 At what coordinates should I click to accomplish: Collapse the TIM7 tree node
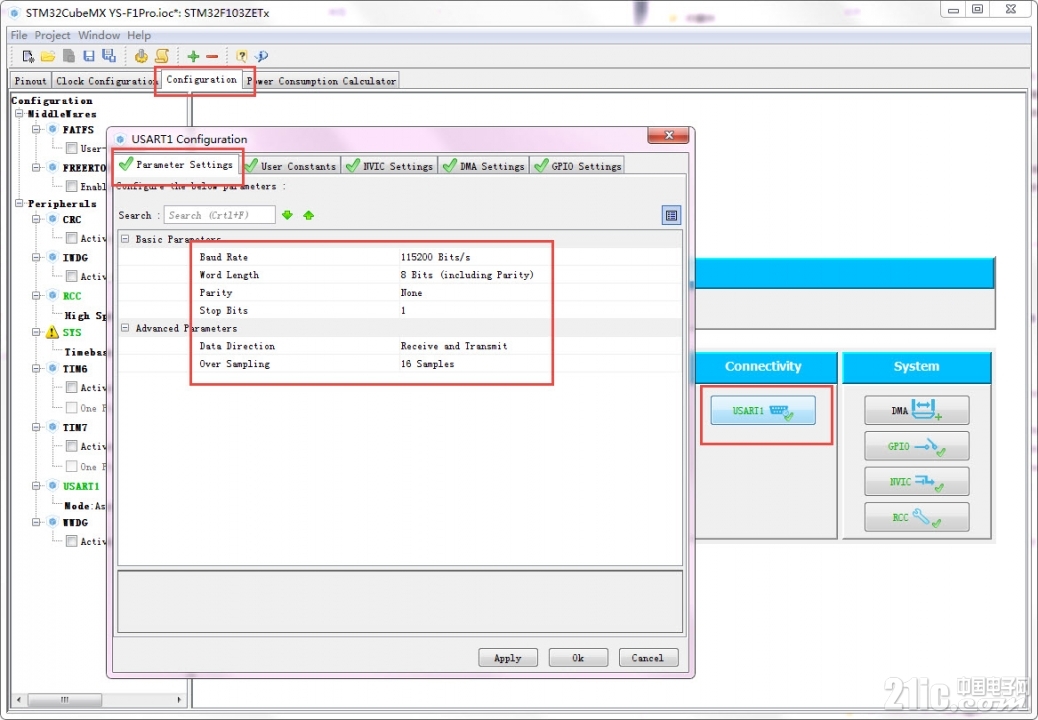tap(36, 428)
